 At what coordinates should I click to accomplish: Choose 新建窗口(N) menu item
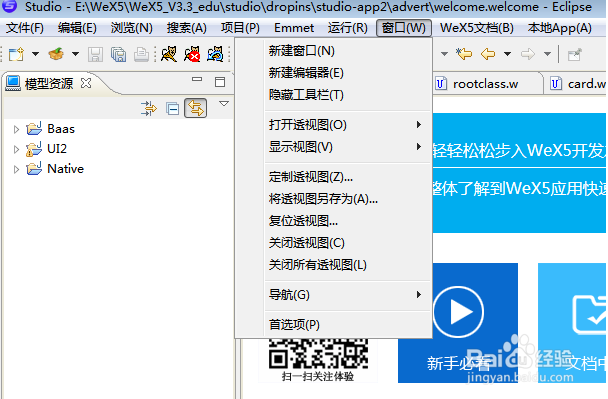point(333,51)
